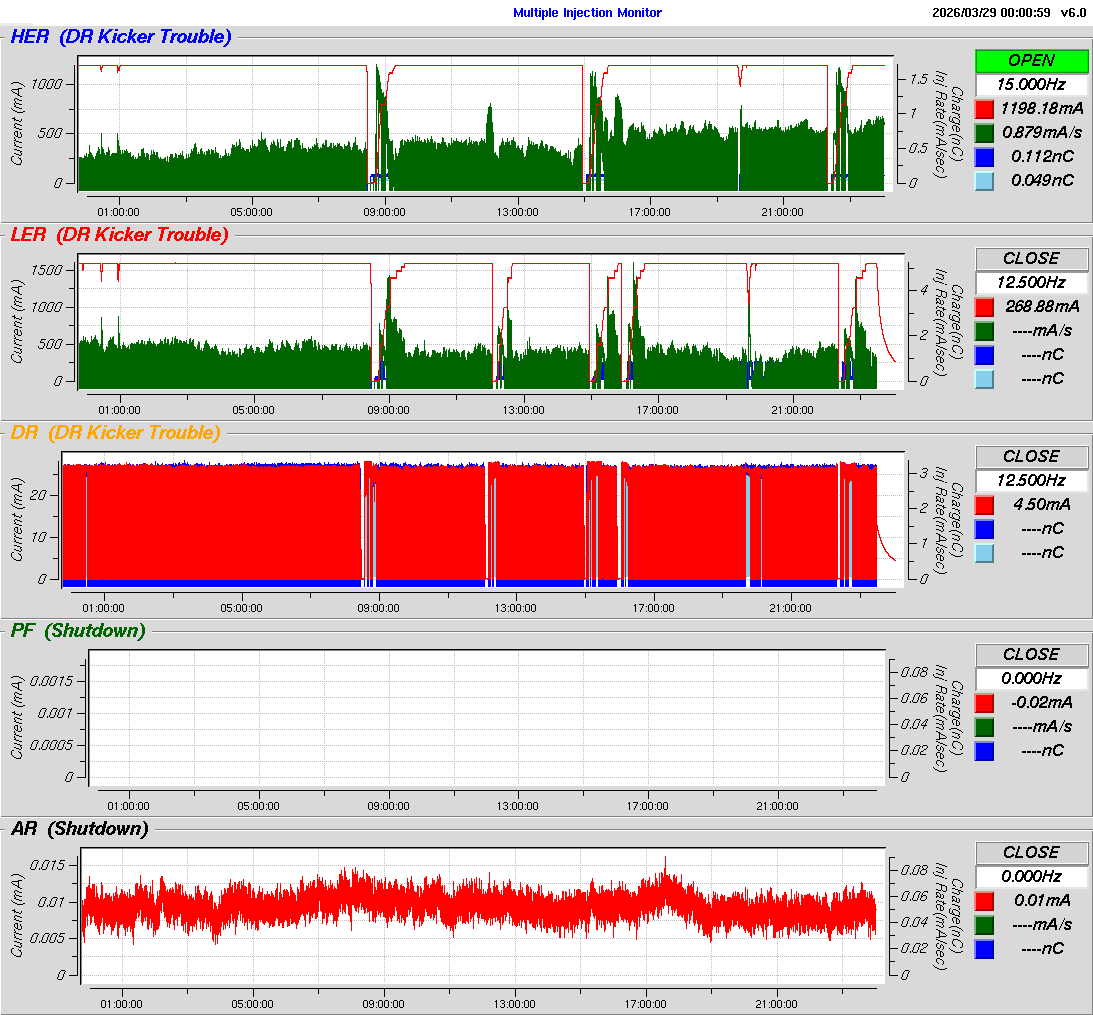Click the DR light blue legend swatch

[985, 553]
